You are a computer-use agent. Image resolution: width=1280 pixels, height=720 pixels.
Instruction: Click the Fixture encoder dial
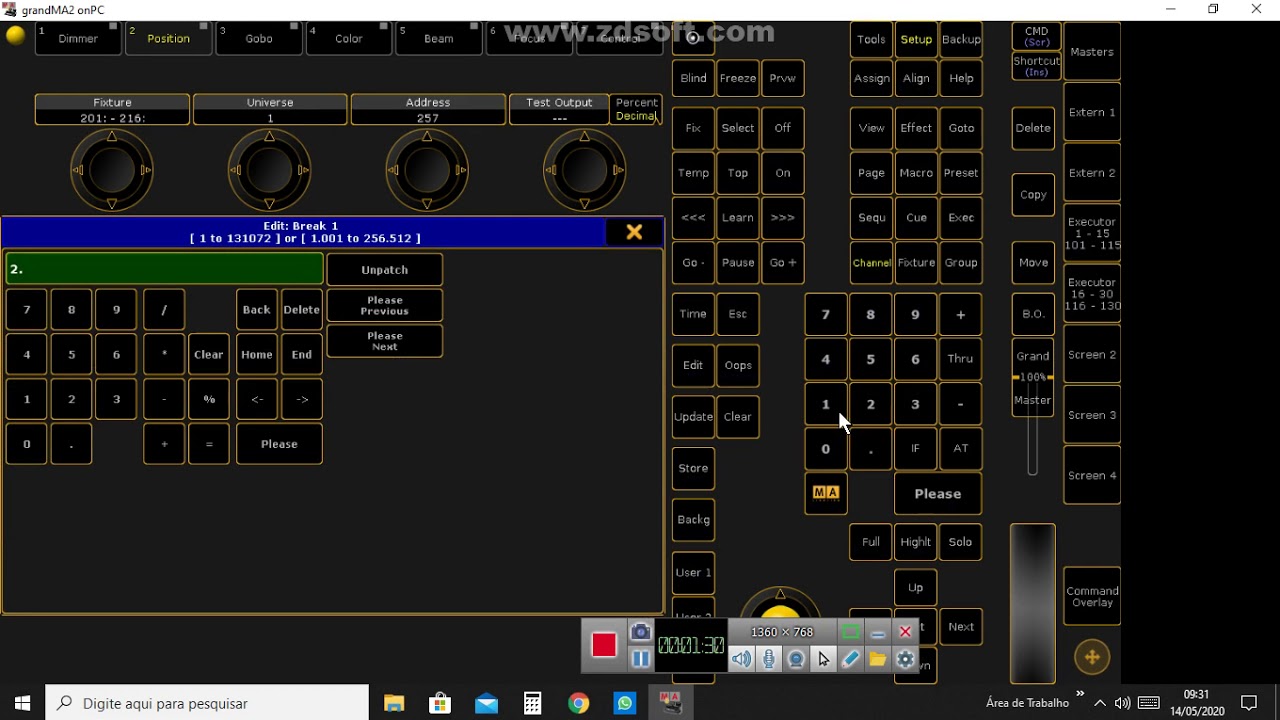[x=112, y=170]
